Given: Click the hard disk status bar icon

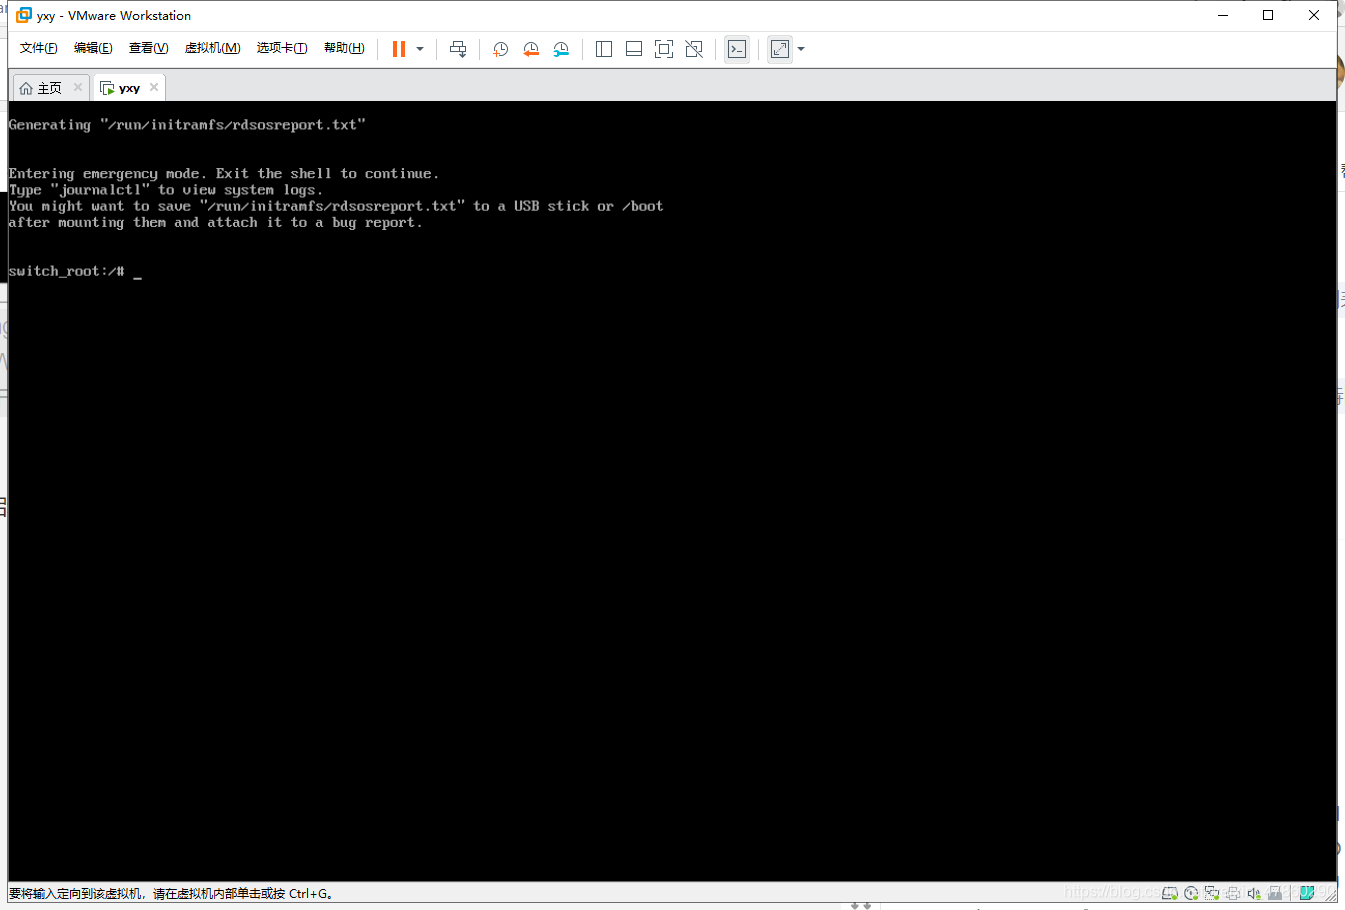Looking at the screenshot, I should (x=1169, y=893).
